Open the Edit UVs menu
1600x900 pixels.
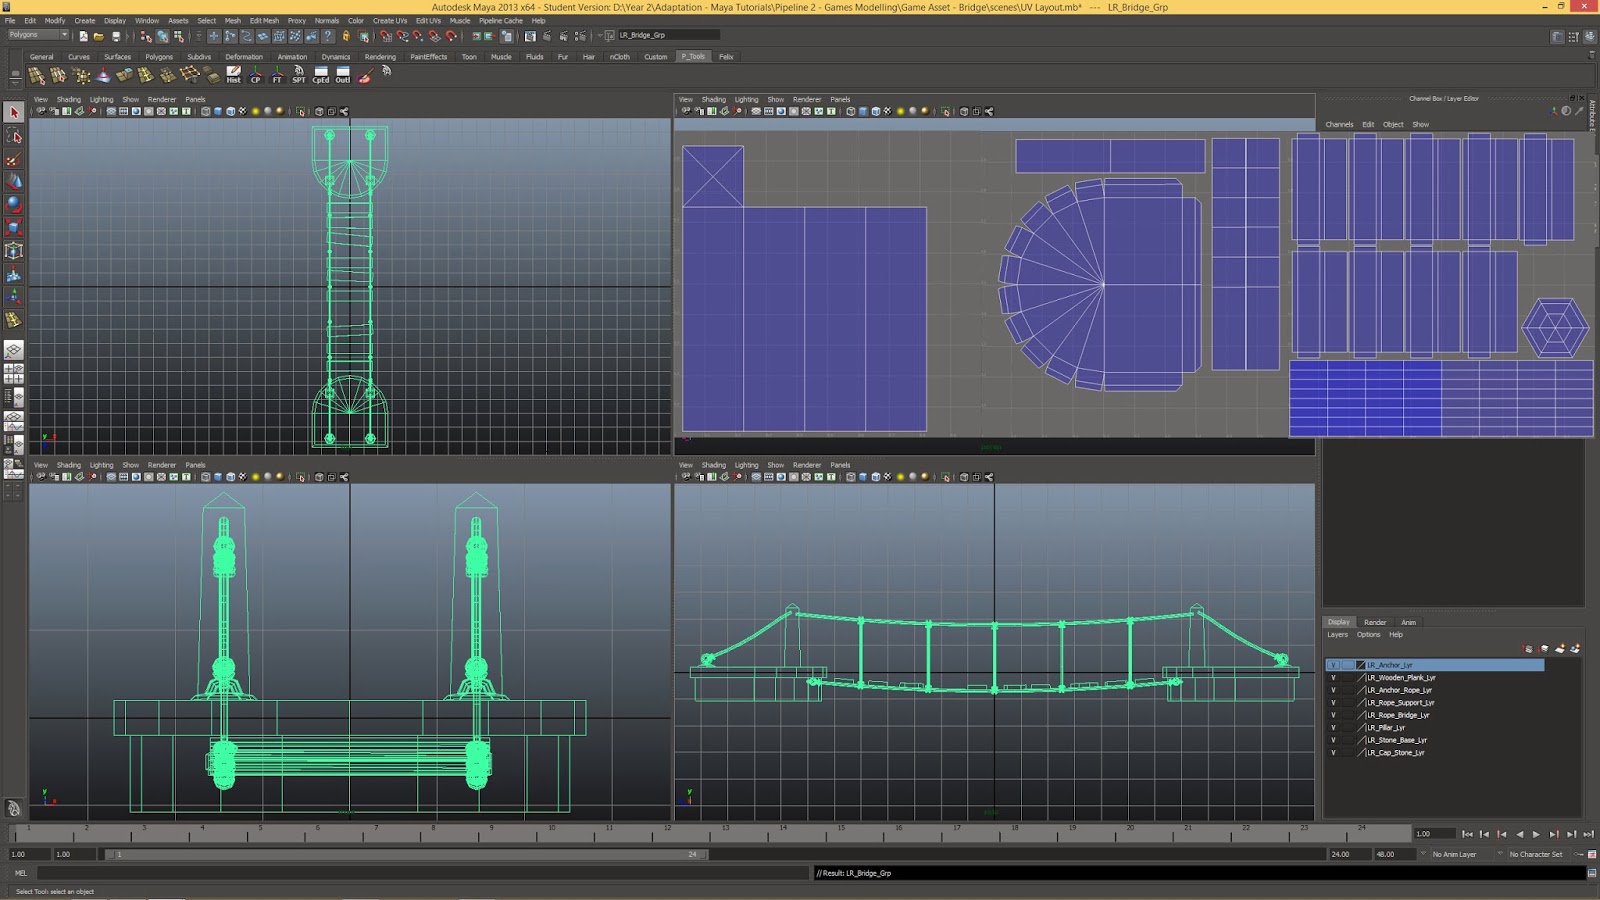coord(427,20)
